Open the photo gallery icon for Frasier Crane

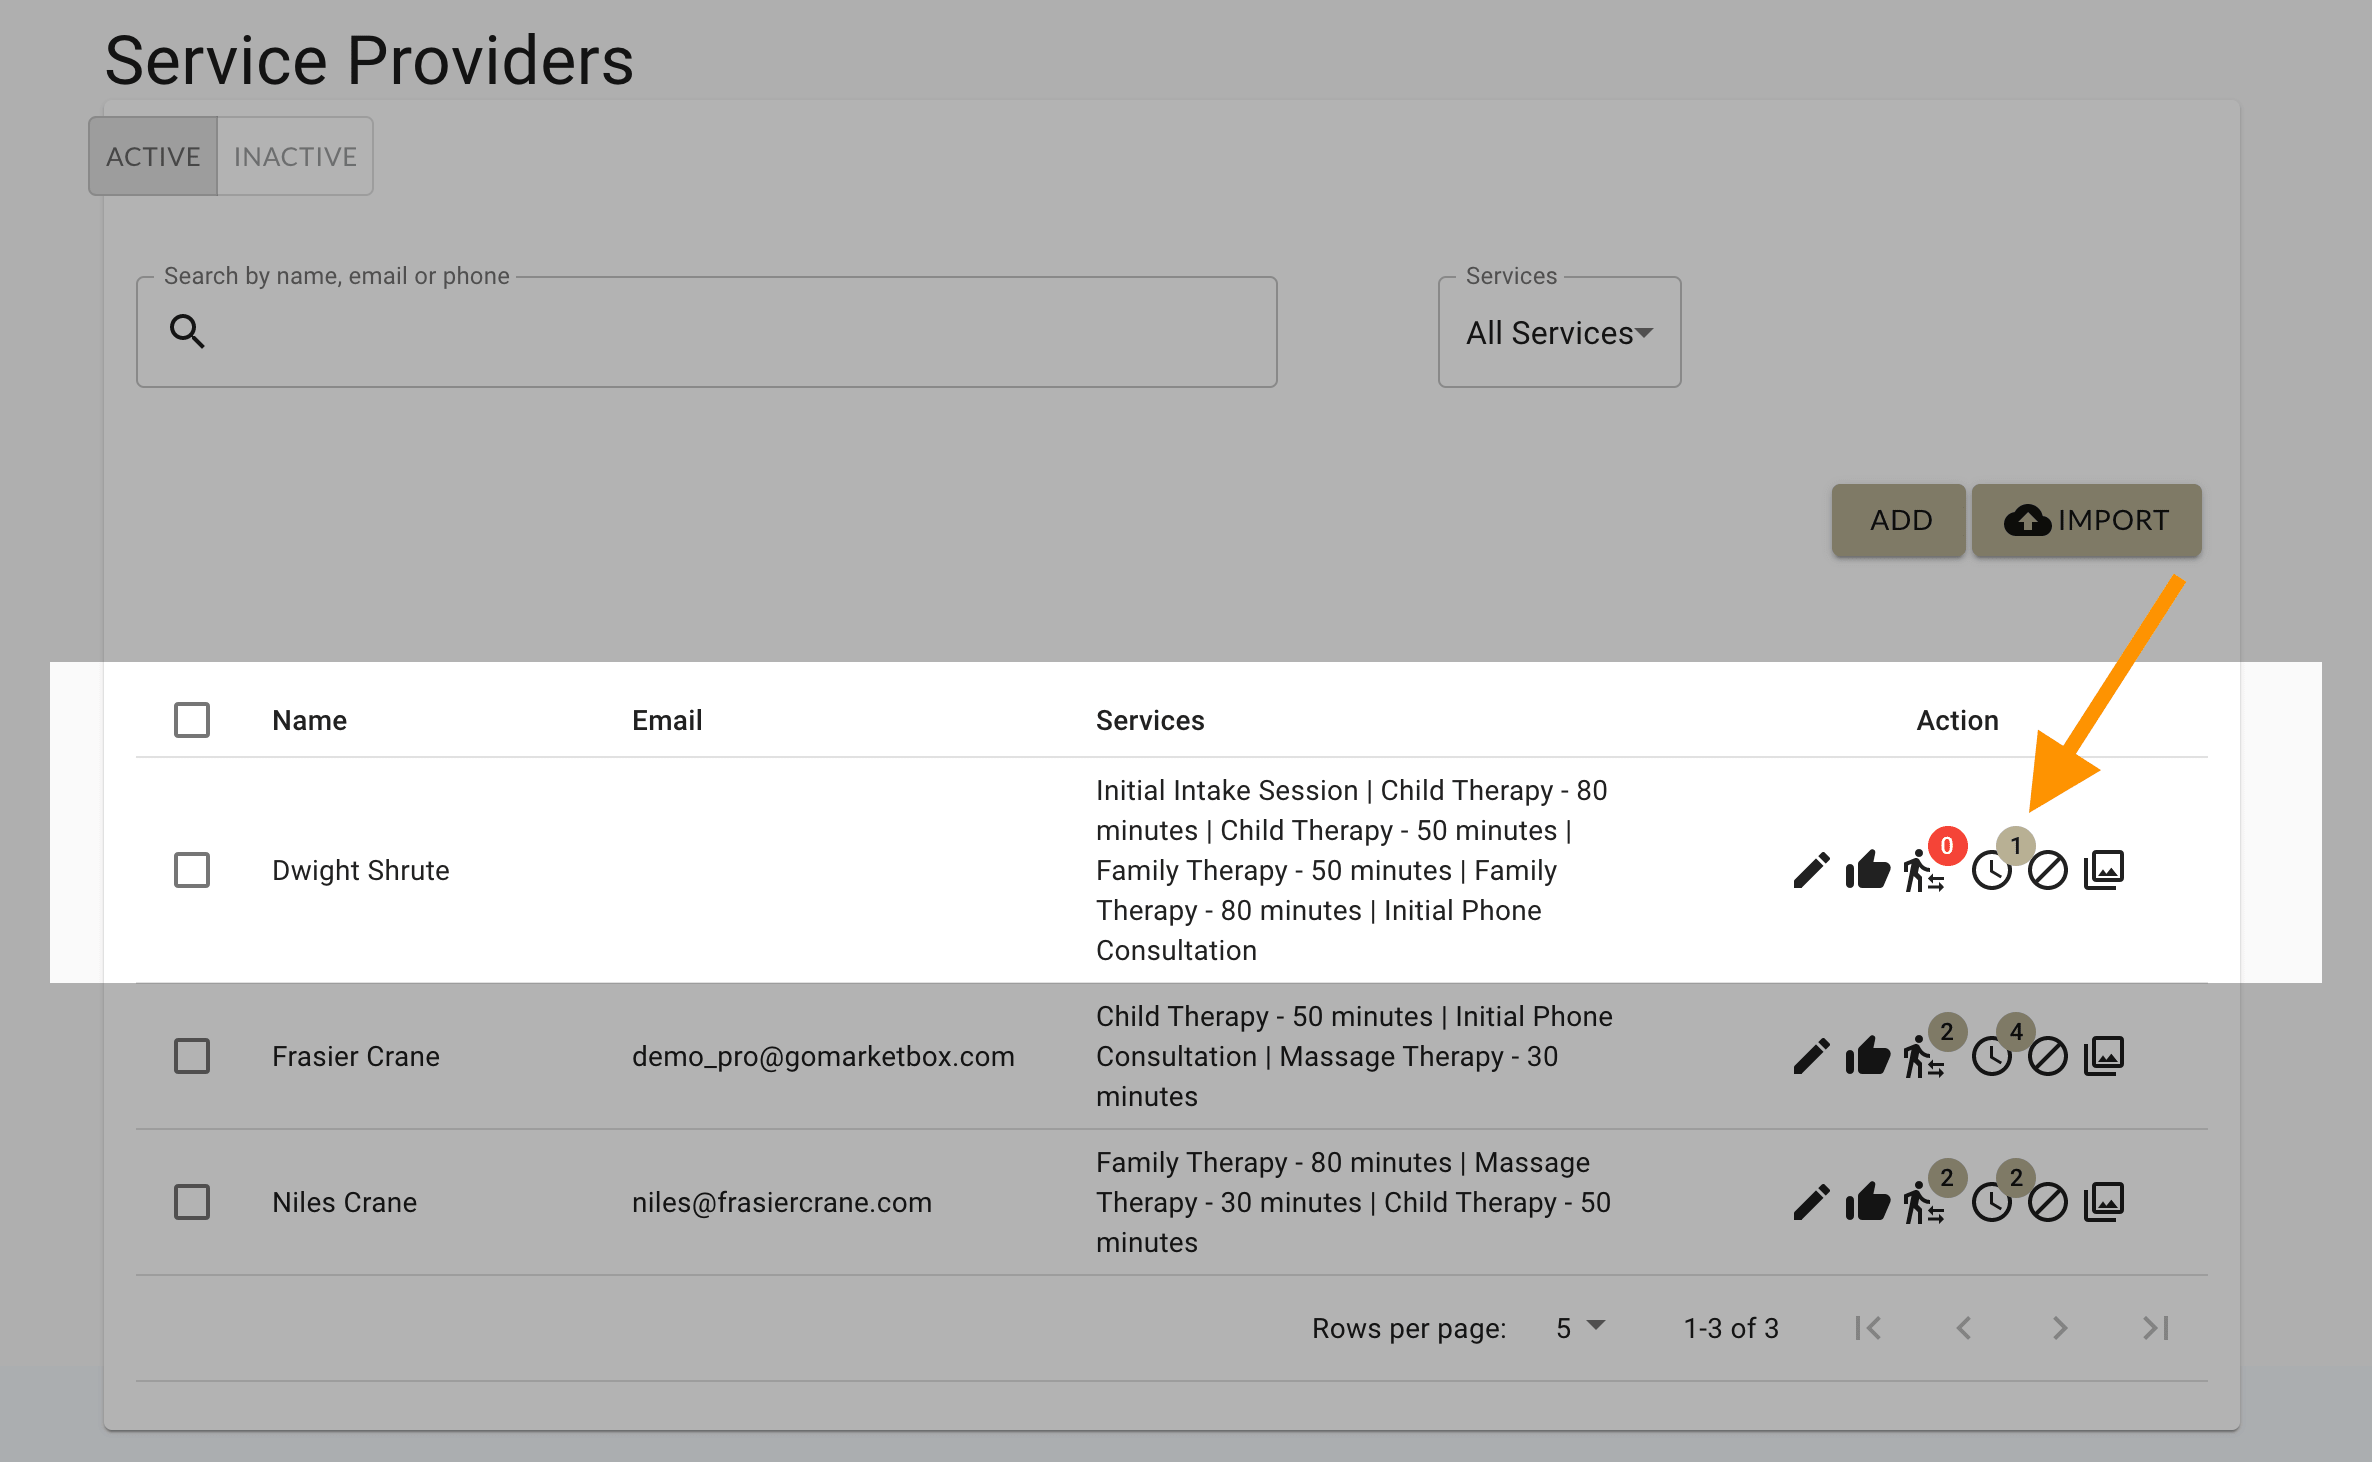[x=2104, y=1056]
